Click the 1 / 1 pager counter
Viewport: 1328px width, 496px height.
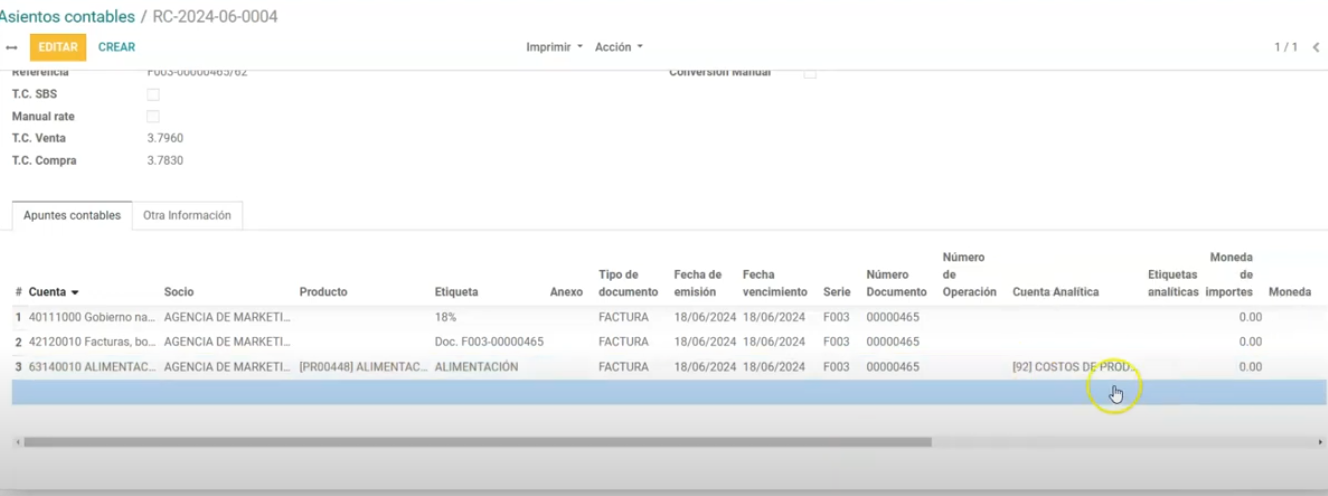(1285, 47)
